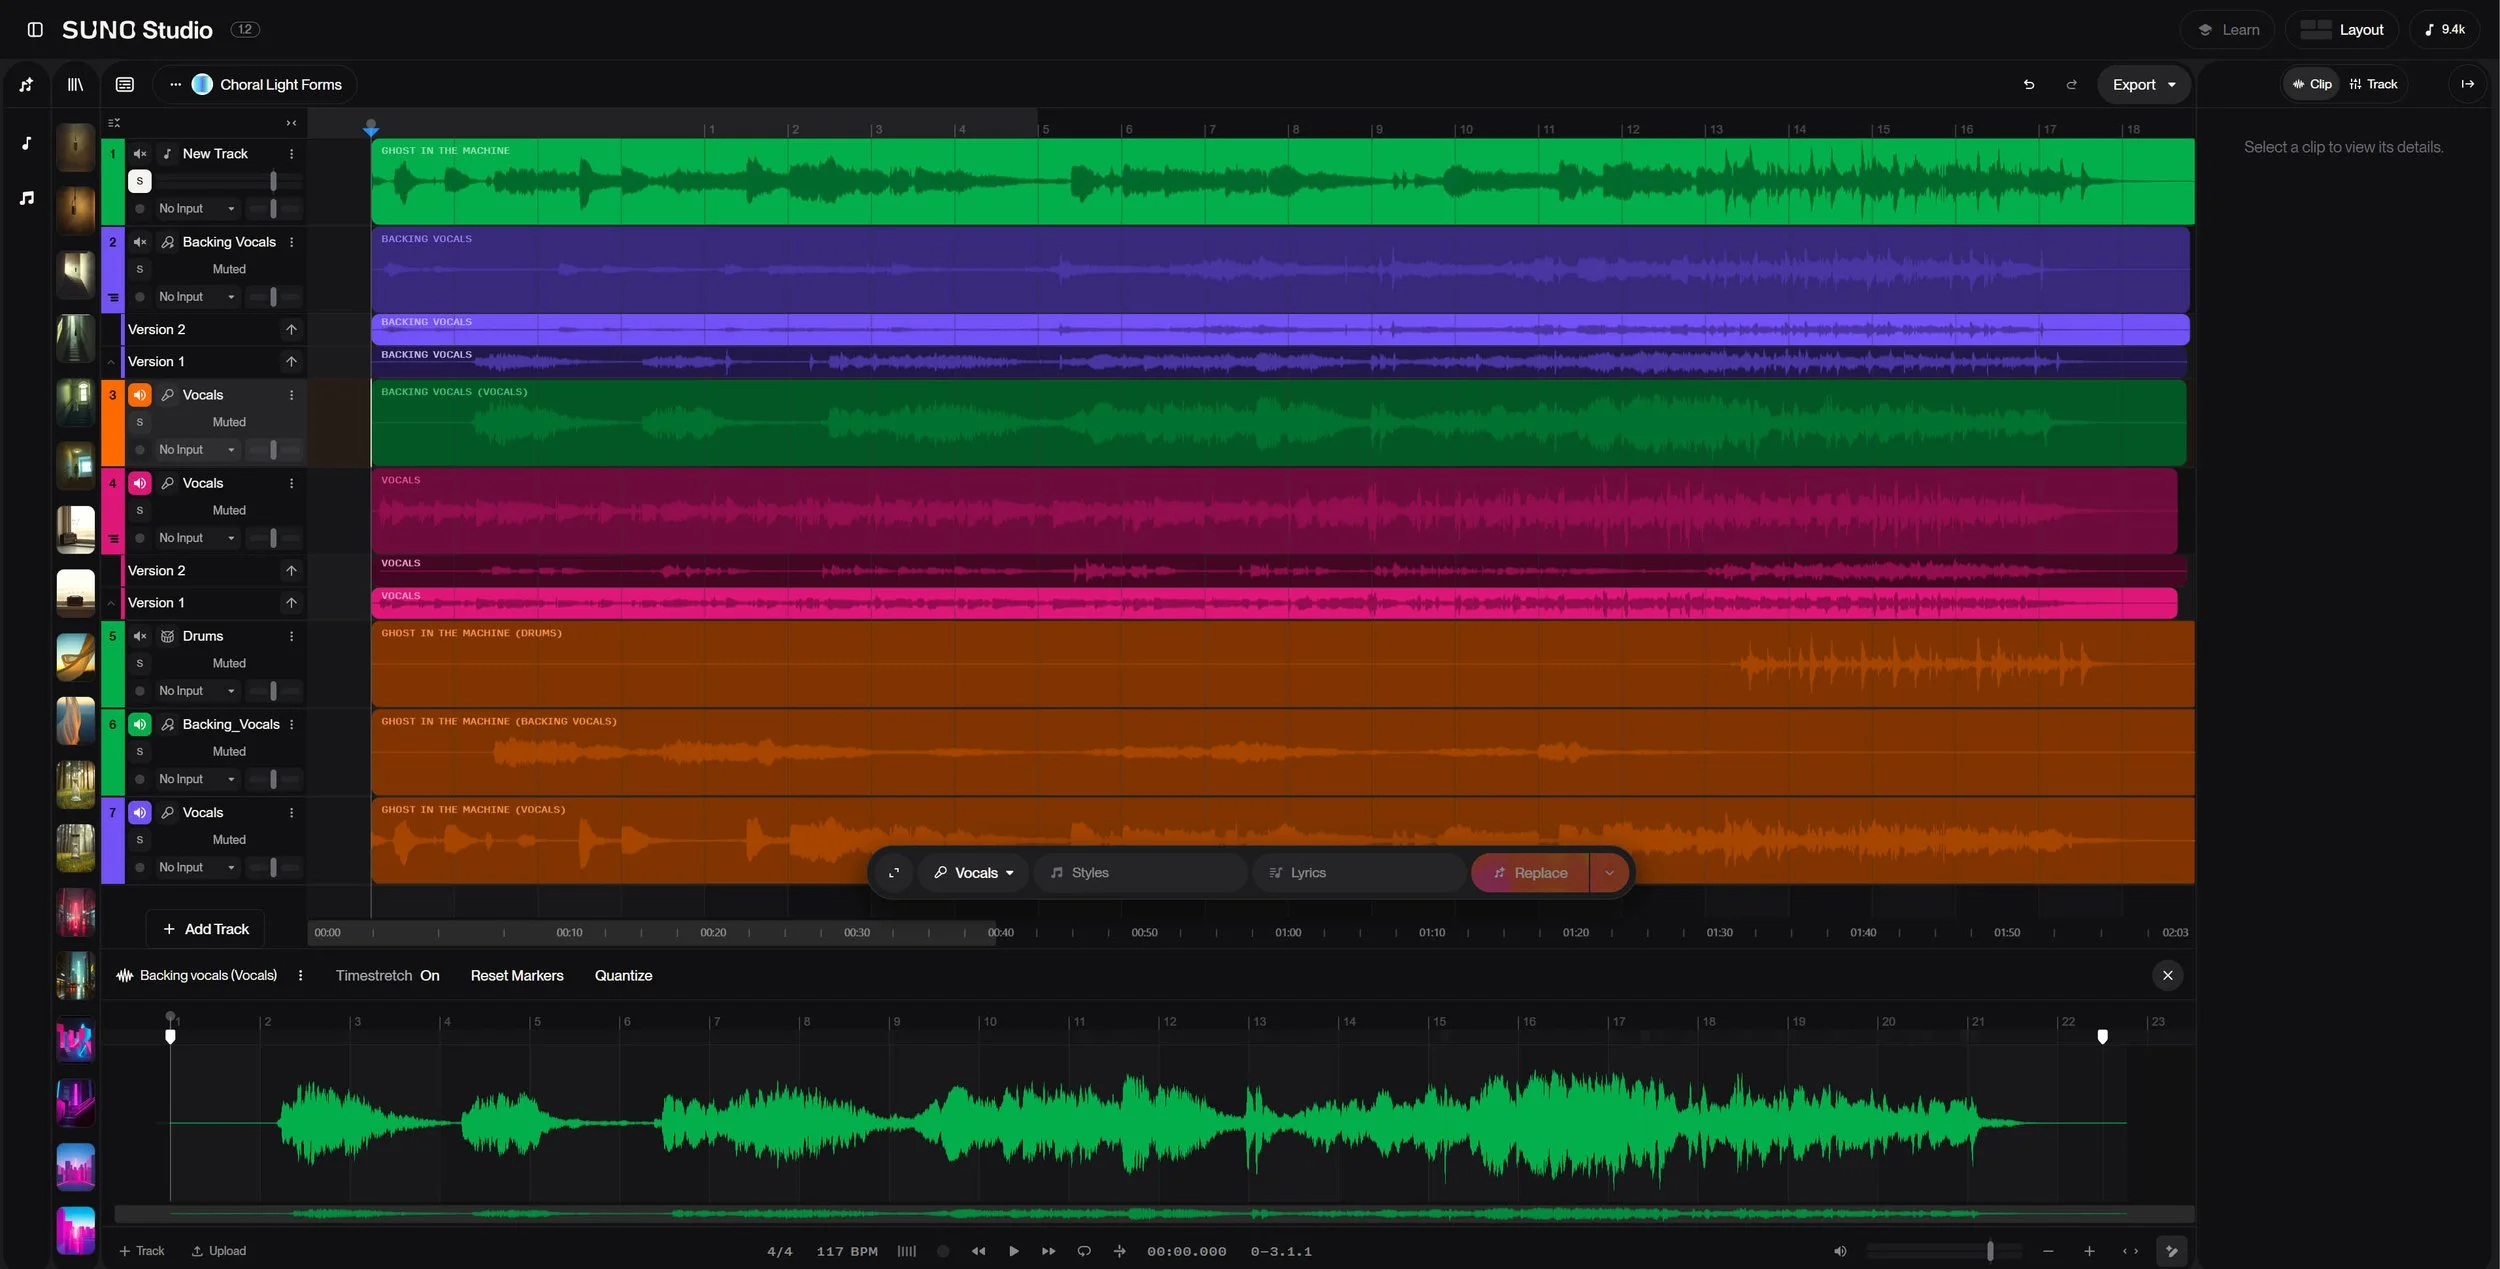Open the library panel icon

[75, 85]
